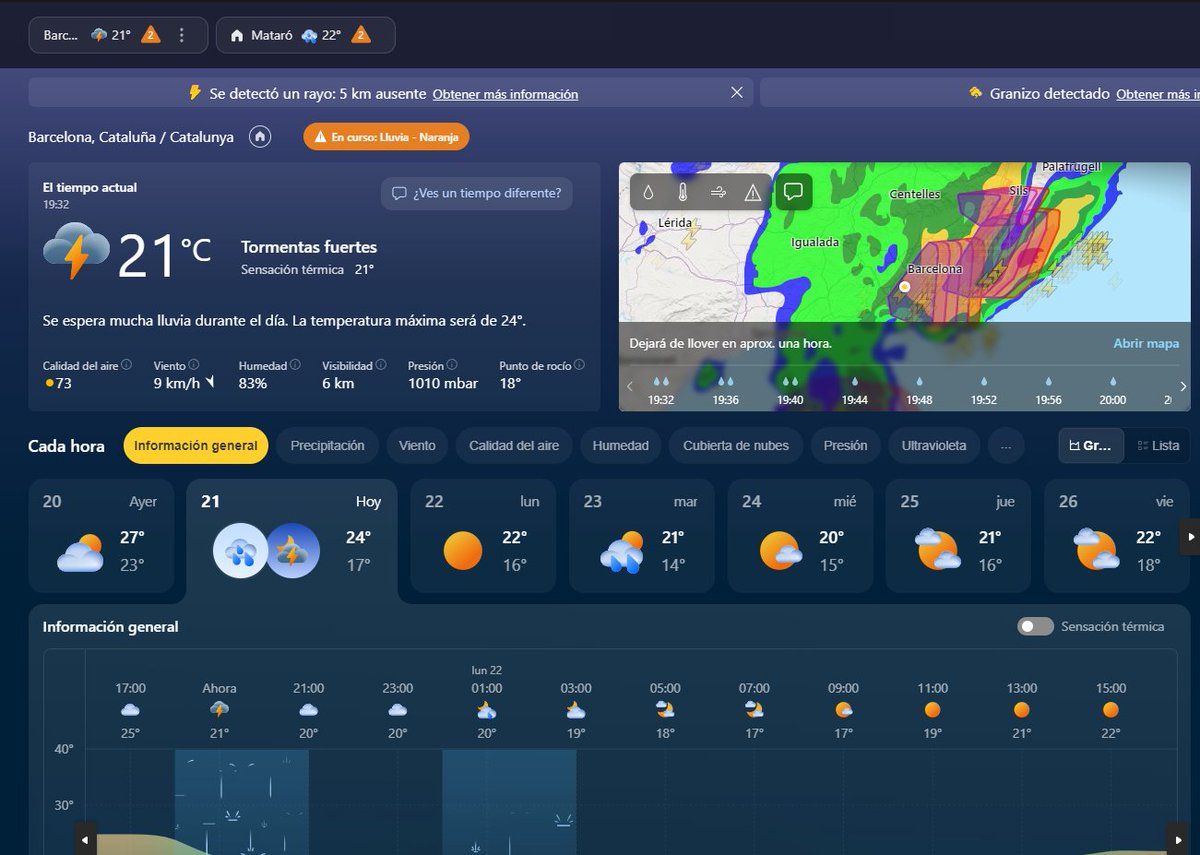Select the wind map layer icon
The image size is (1200, 855).
coord(718,192)
